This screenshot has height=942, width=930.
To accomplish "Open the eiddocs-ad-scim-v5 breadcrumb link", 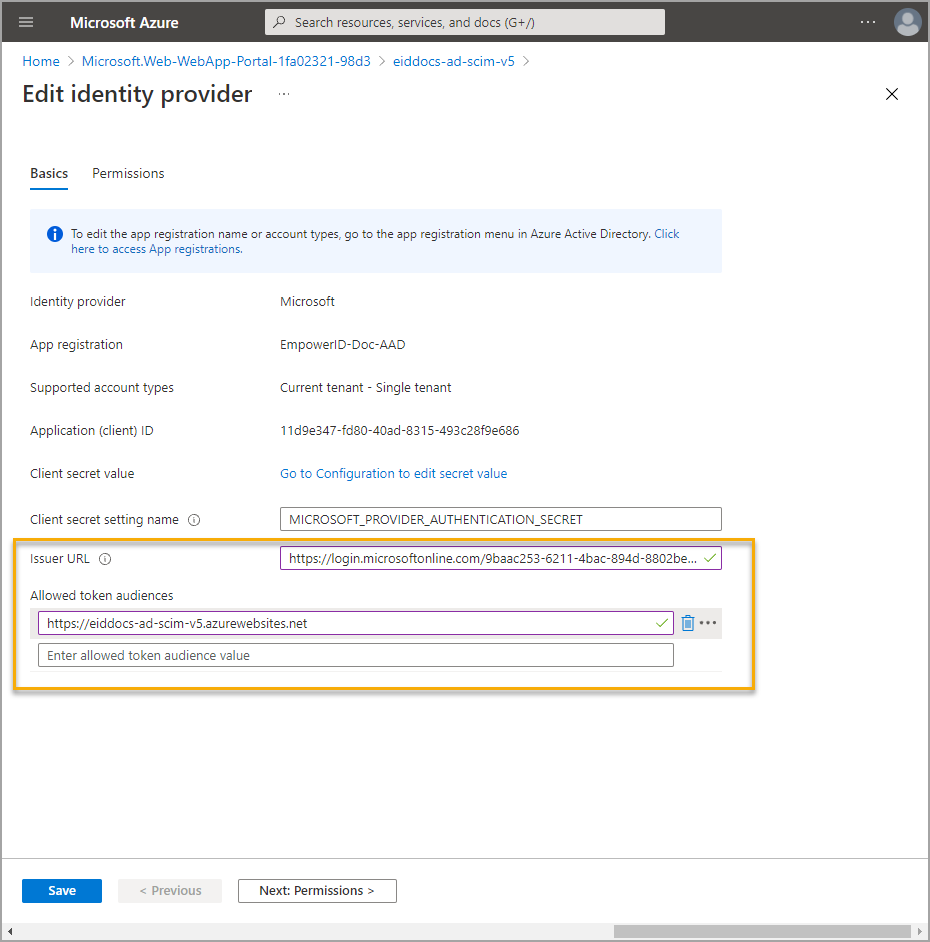I will coord(452,61).
